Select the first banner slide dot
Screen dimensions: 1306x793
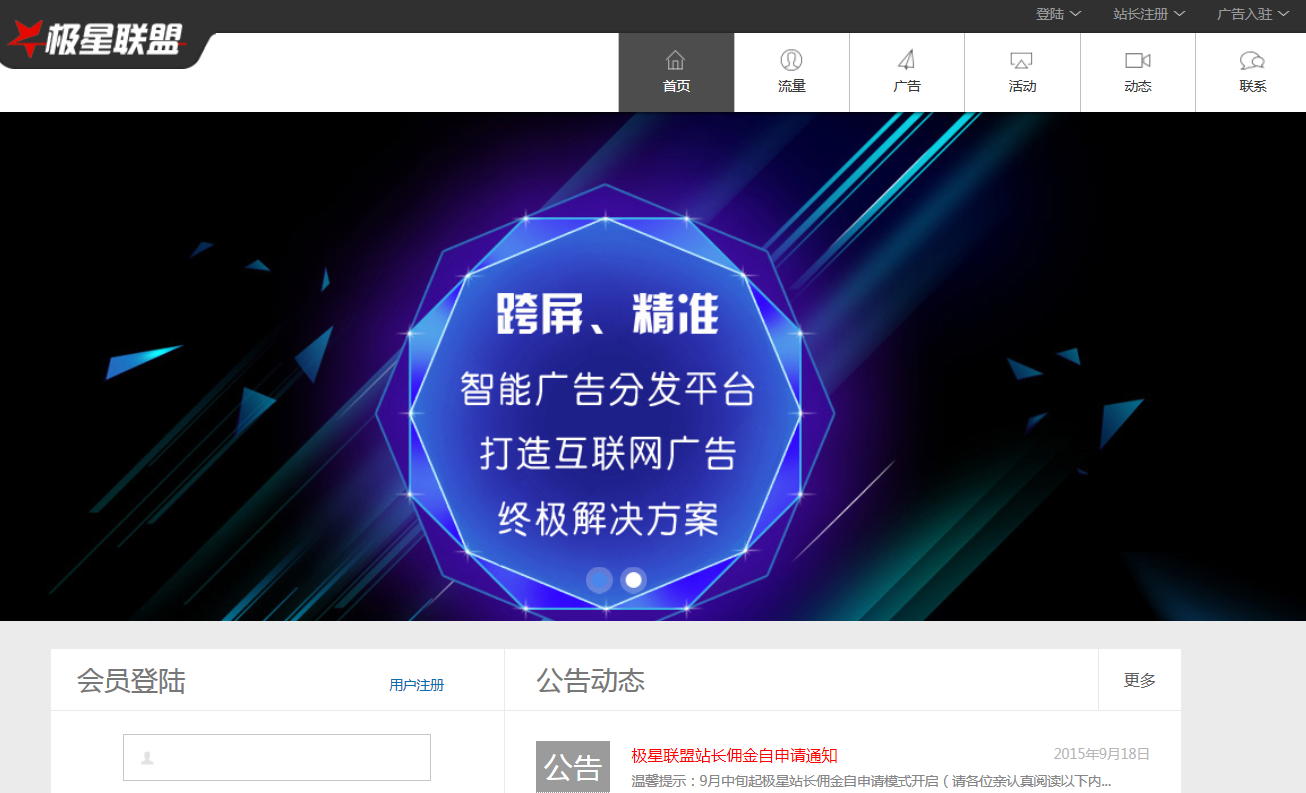(x=599, y=580)
